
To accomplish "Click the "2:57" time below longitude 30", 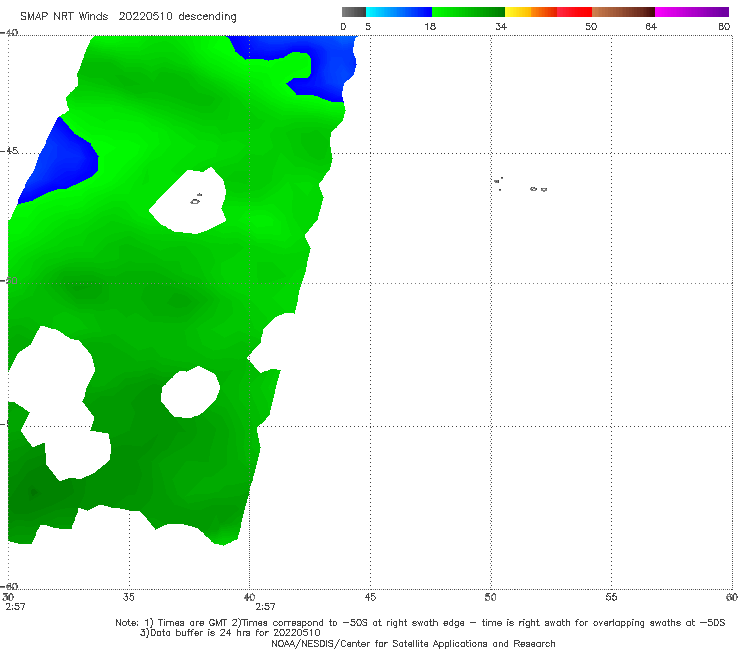I will click(15, 607).
